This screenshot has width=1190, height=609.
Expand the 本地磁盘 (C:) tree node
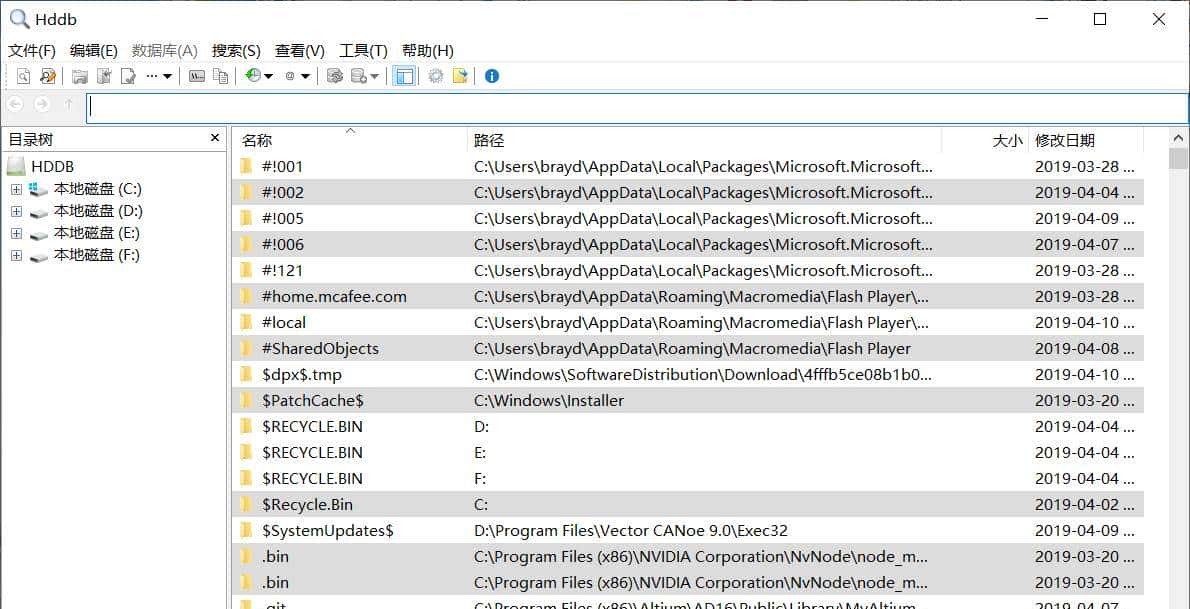pos(16,189)
